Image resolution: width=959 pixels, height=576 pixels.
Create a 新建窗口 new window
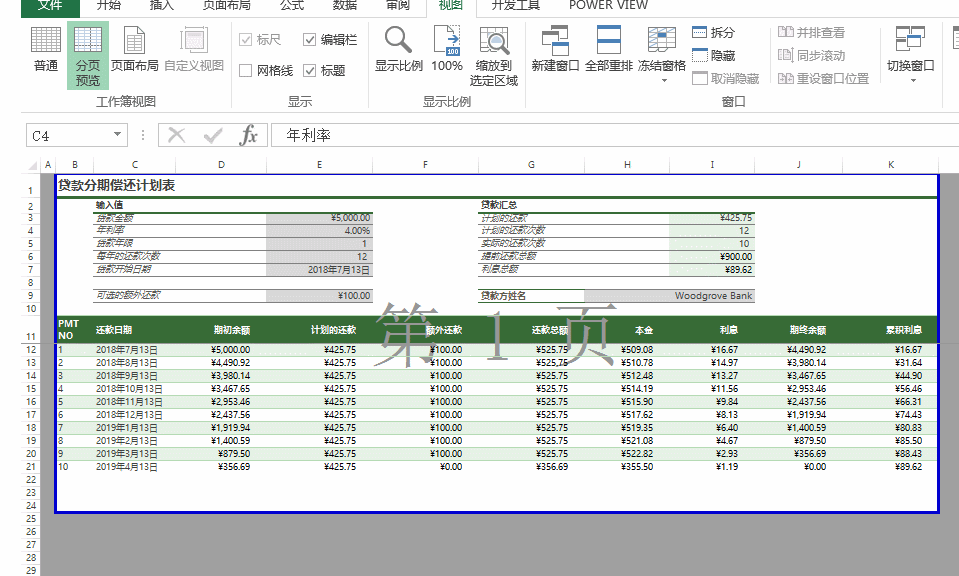[554, 50]
